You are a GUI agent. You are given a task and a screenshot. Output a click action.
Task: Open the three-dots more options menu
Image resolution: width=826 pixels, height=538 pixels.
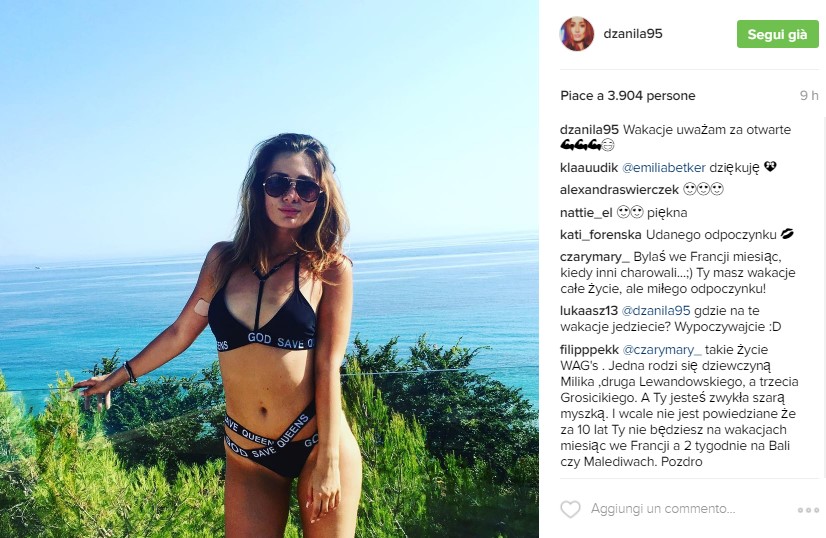tap(808, 510)
